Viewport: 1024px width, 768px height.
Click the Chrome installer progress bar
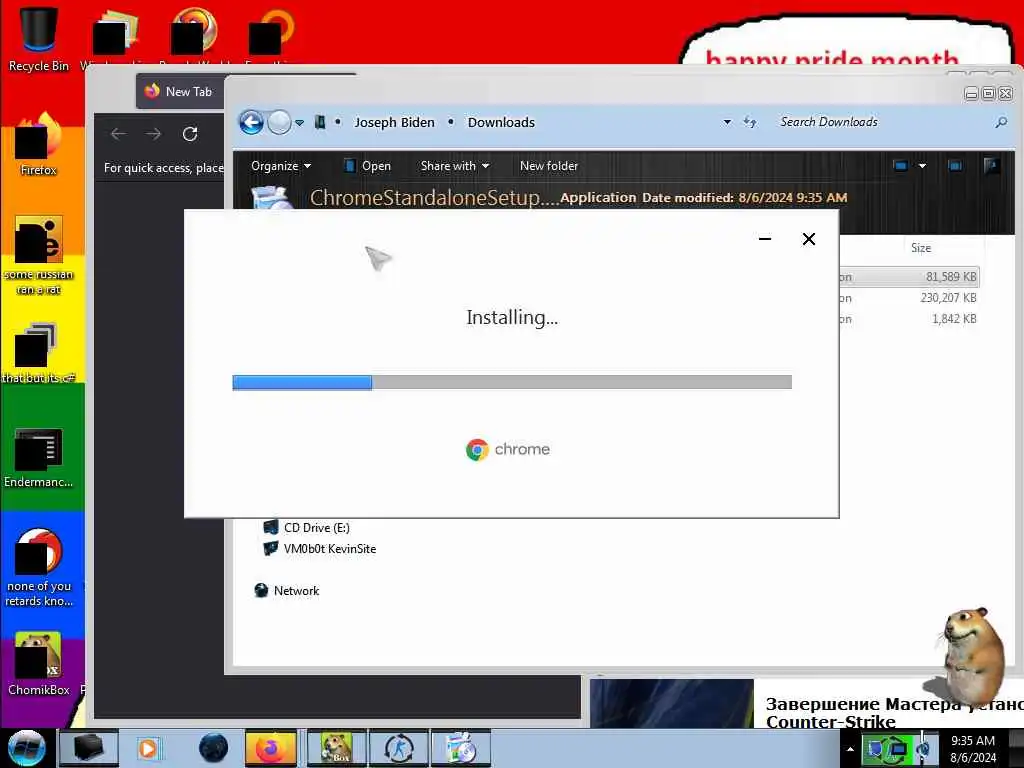point(512,382)
